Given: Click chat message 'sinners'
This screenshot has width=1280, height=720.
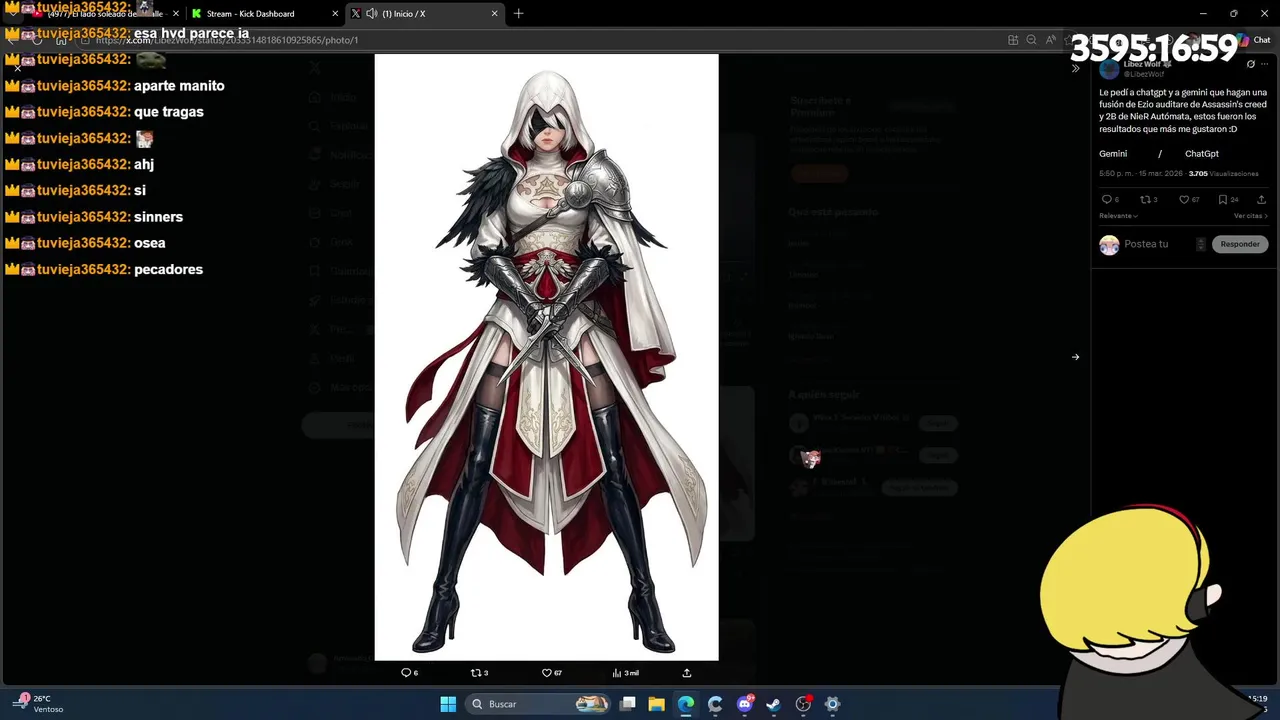Looking at the screenshot, I should coord(158,217).
